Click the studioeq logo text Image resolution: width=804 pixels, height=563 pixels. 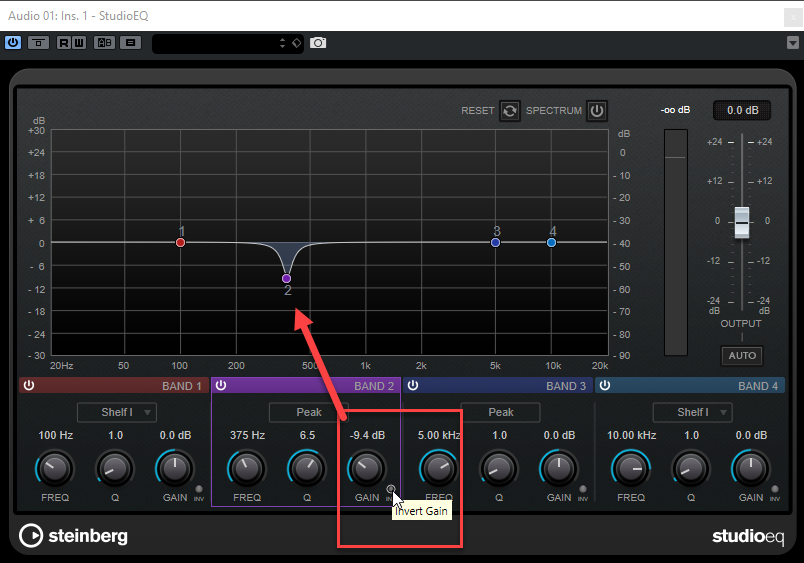748,536
